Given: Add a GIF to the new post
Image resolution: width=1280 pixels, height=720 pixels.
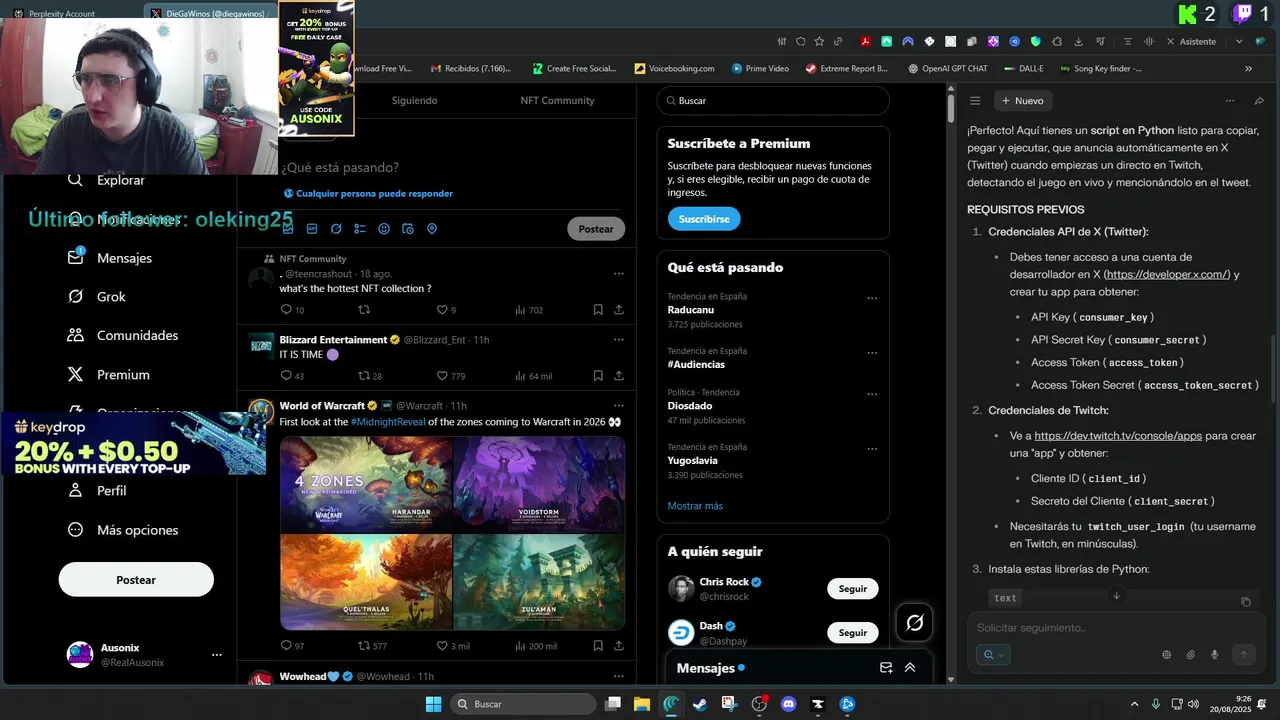Looking at the screenshot, I should tap(312, 229).
